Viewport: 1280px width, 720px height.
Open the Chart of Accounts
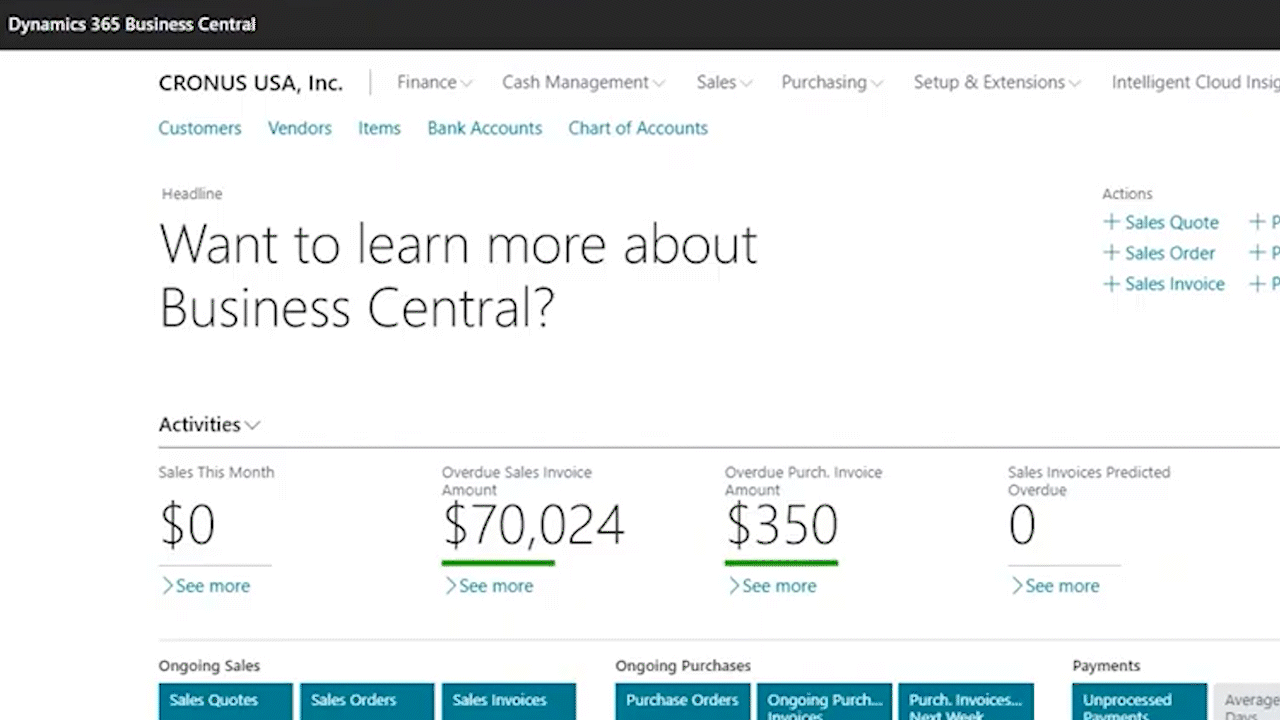(638, 128)
